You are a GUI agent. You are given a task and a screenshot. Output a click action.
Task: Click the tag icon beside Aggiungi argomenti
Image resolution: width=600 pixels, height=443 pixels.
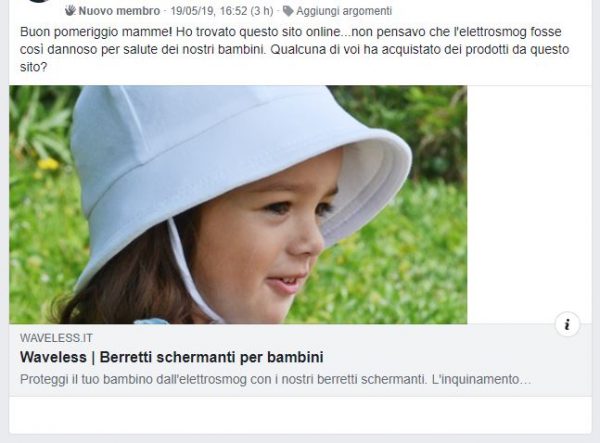288,11
